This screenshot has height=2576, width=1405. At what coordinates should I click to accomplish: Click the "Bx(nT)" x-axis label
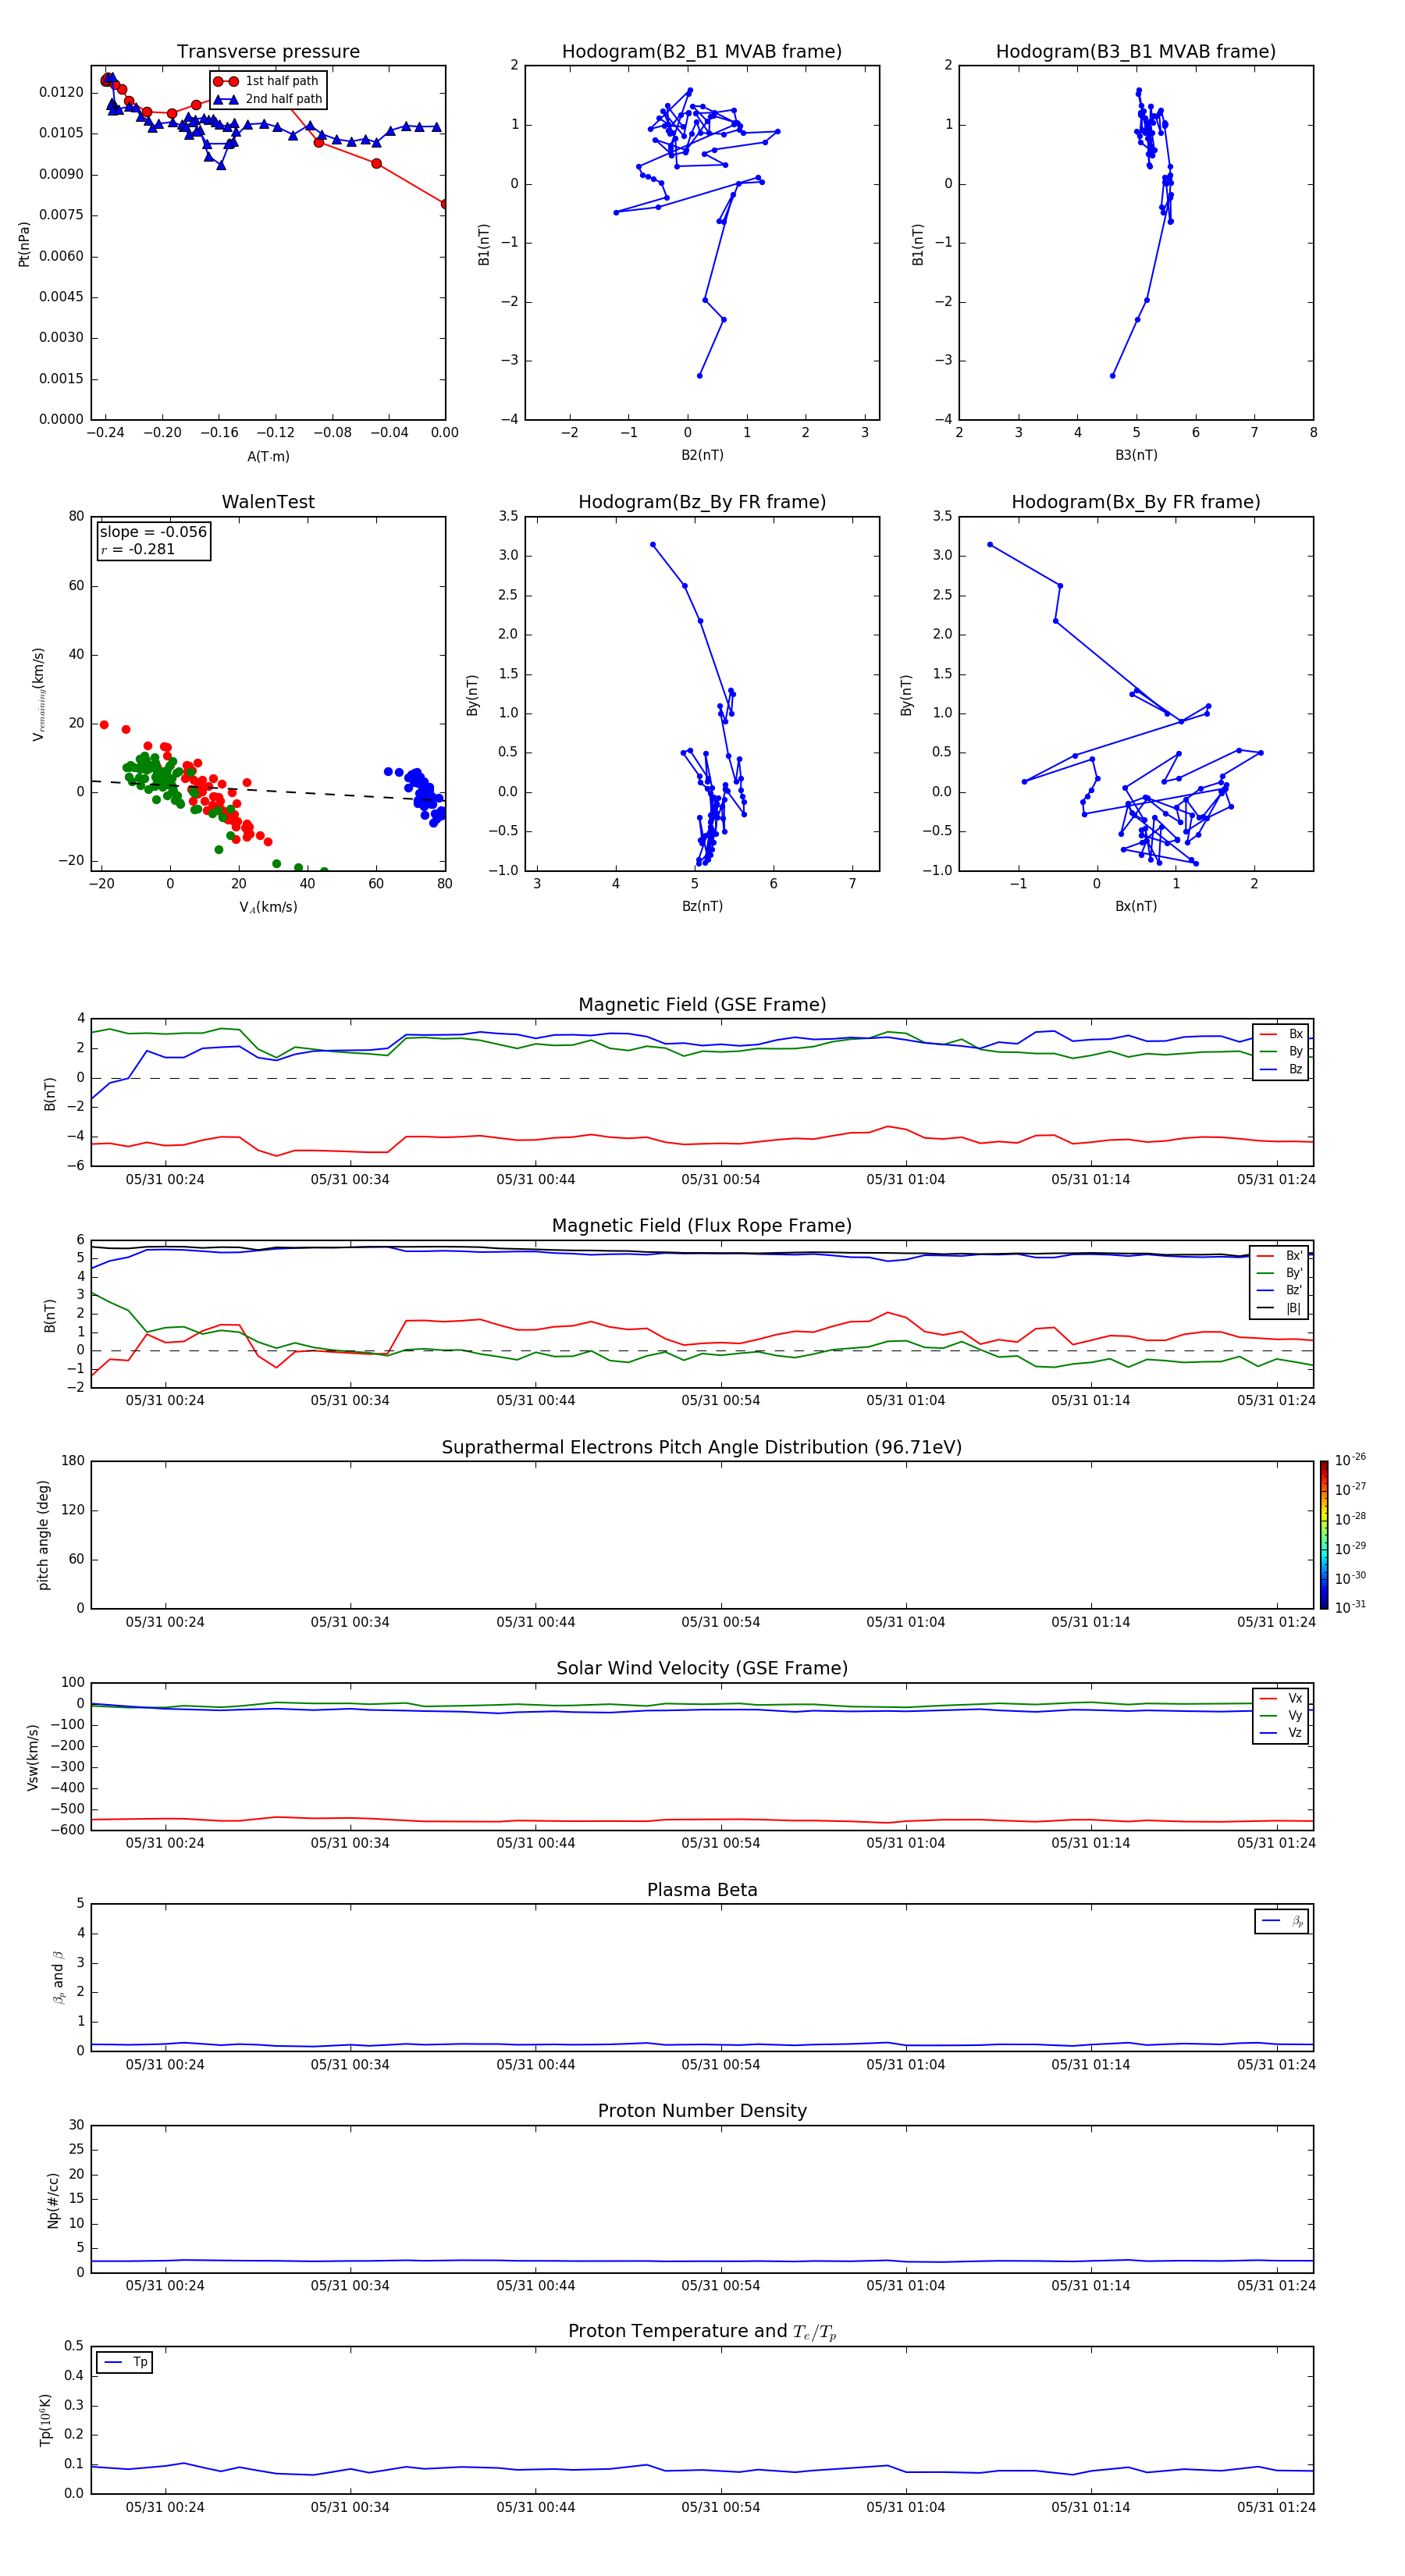pyautogui.click(x=1136, y=906)
